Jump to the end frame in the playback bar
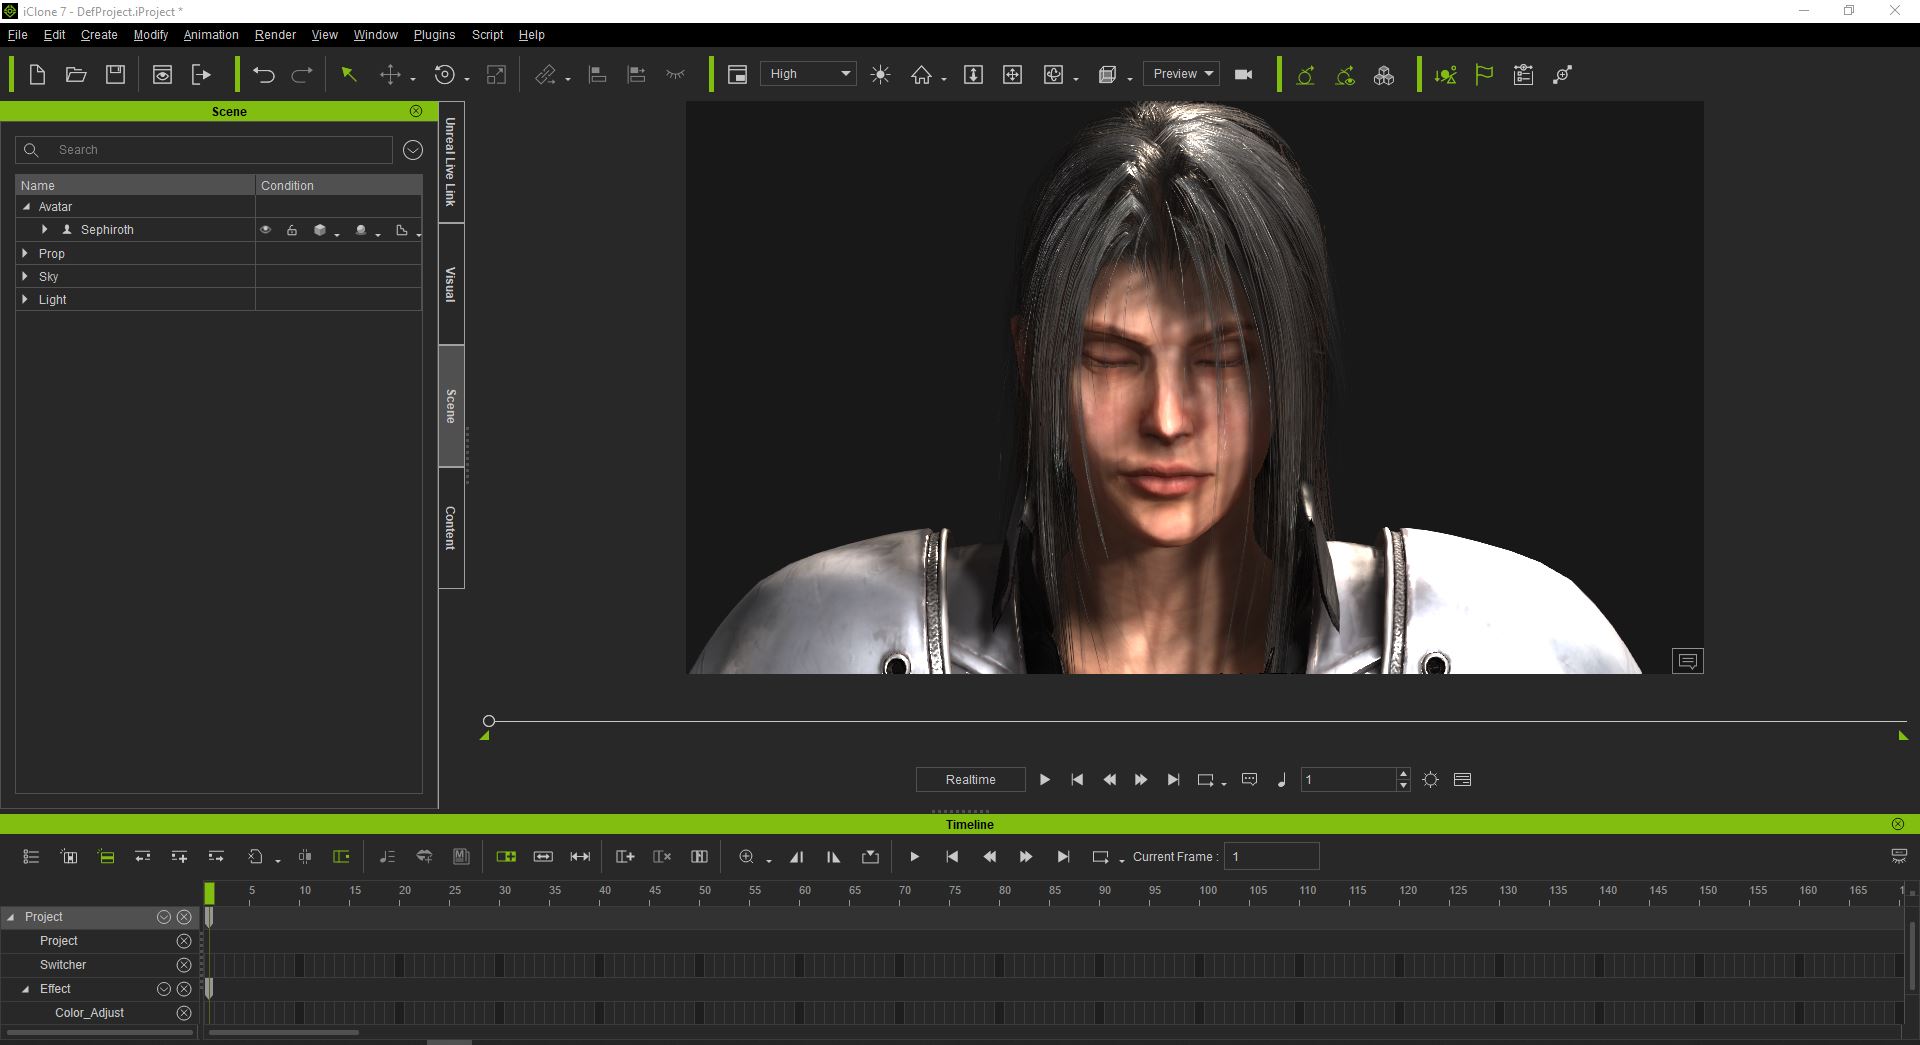Image resolution: width=1920 pixels, height=1045 pixels. (x=1173, y=780)
